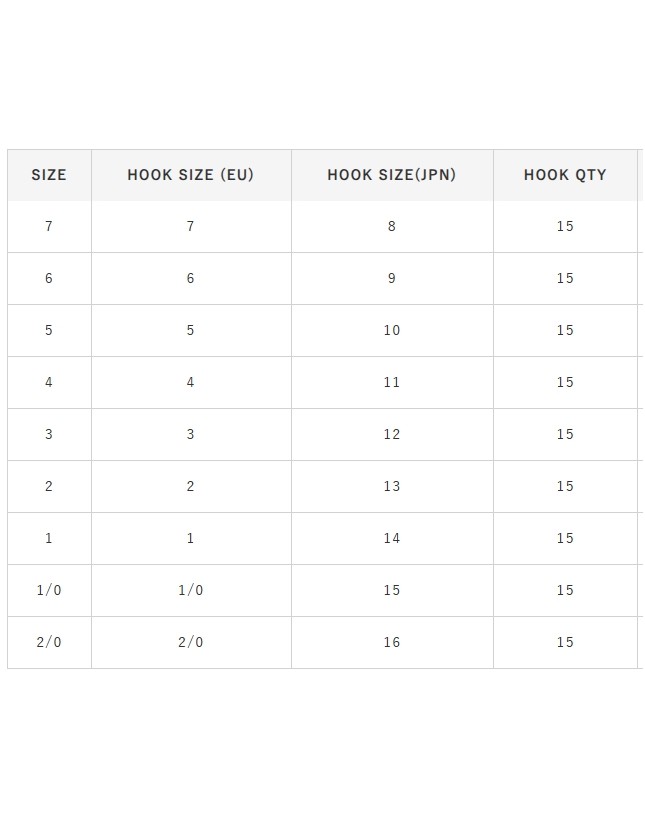The width and height of the screenshot is (645, 820).
Task: Select the 1/0 cell in HOOK SIZE (EU) column
Action: tap(190, 591)
